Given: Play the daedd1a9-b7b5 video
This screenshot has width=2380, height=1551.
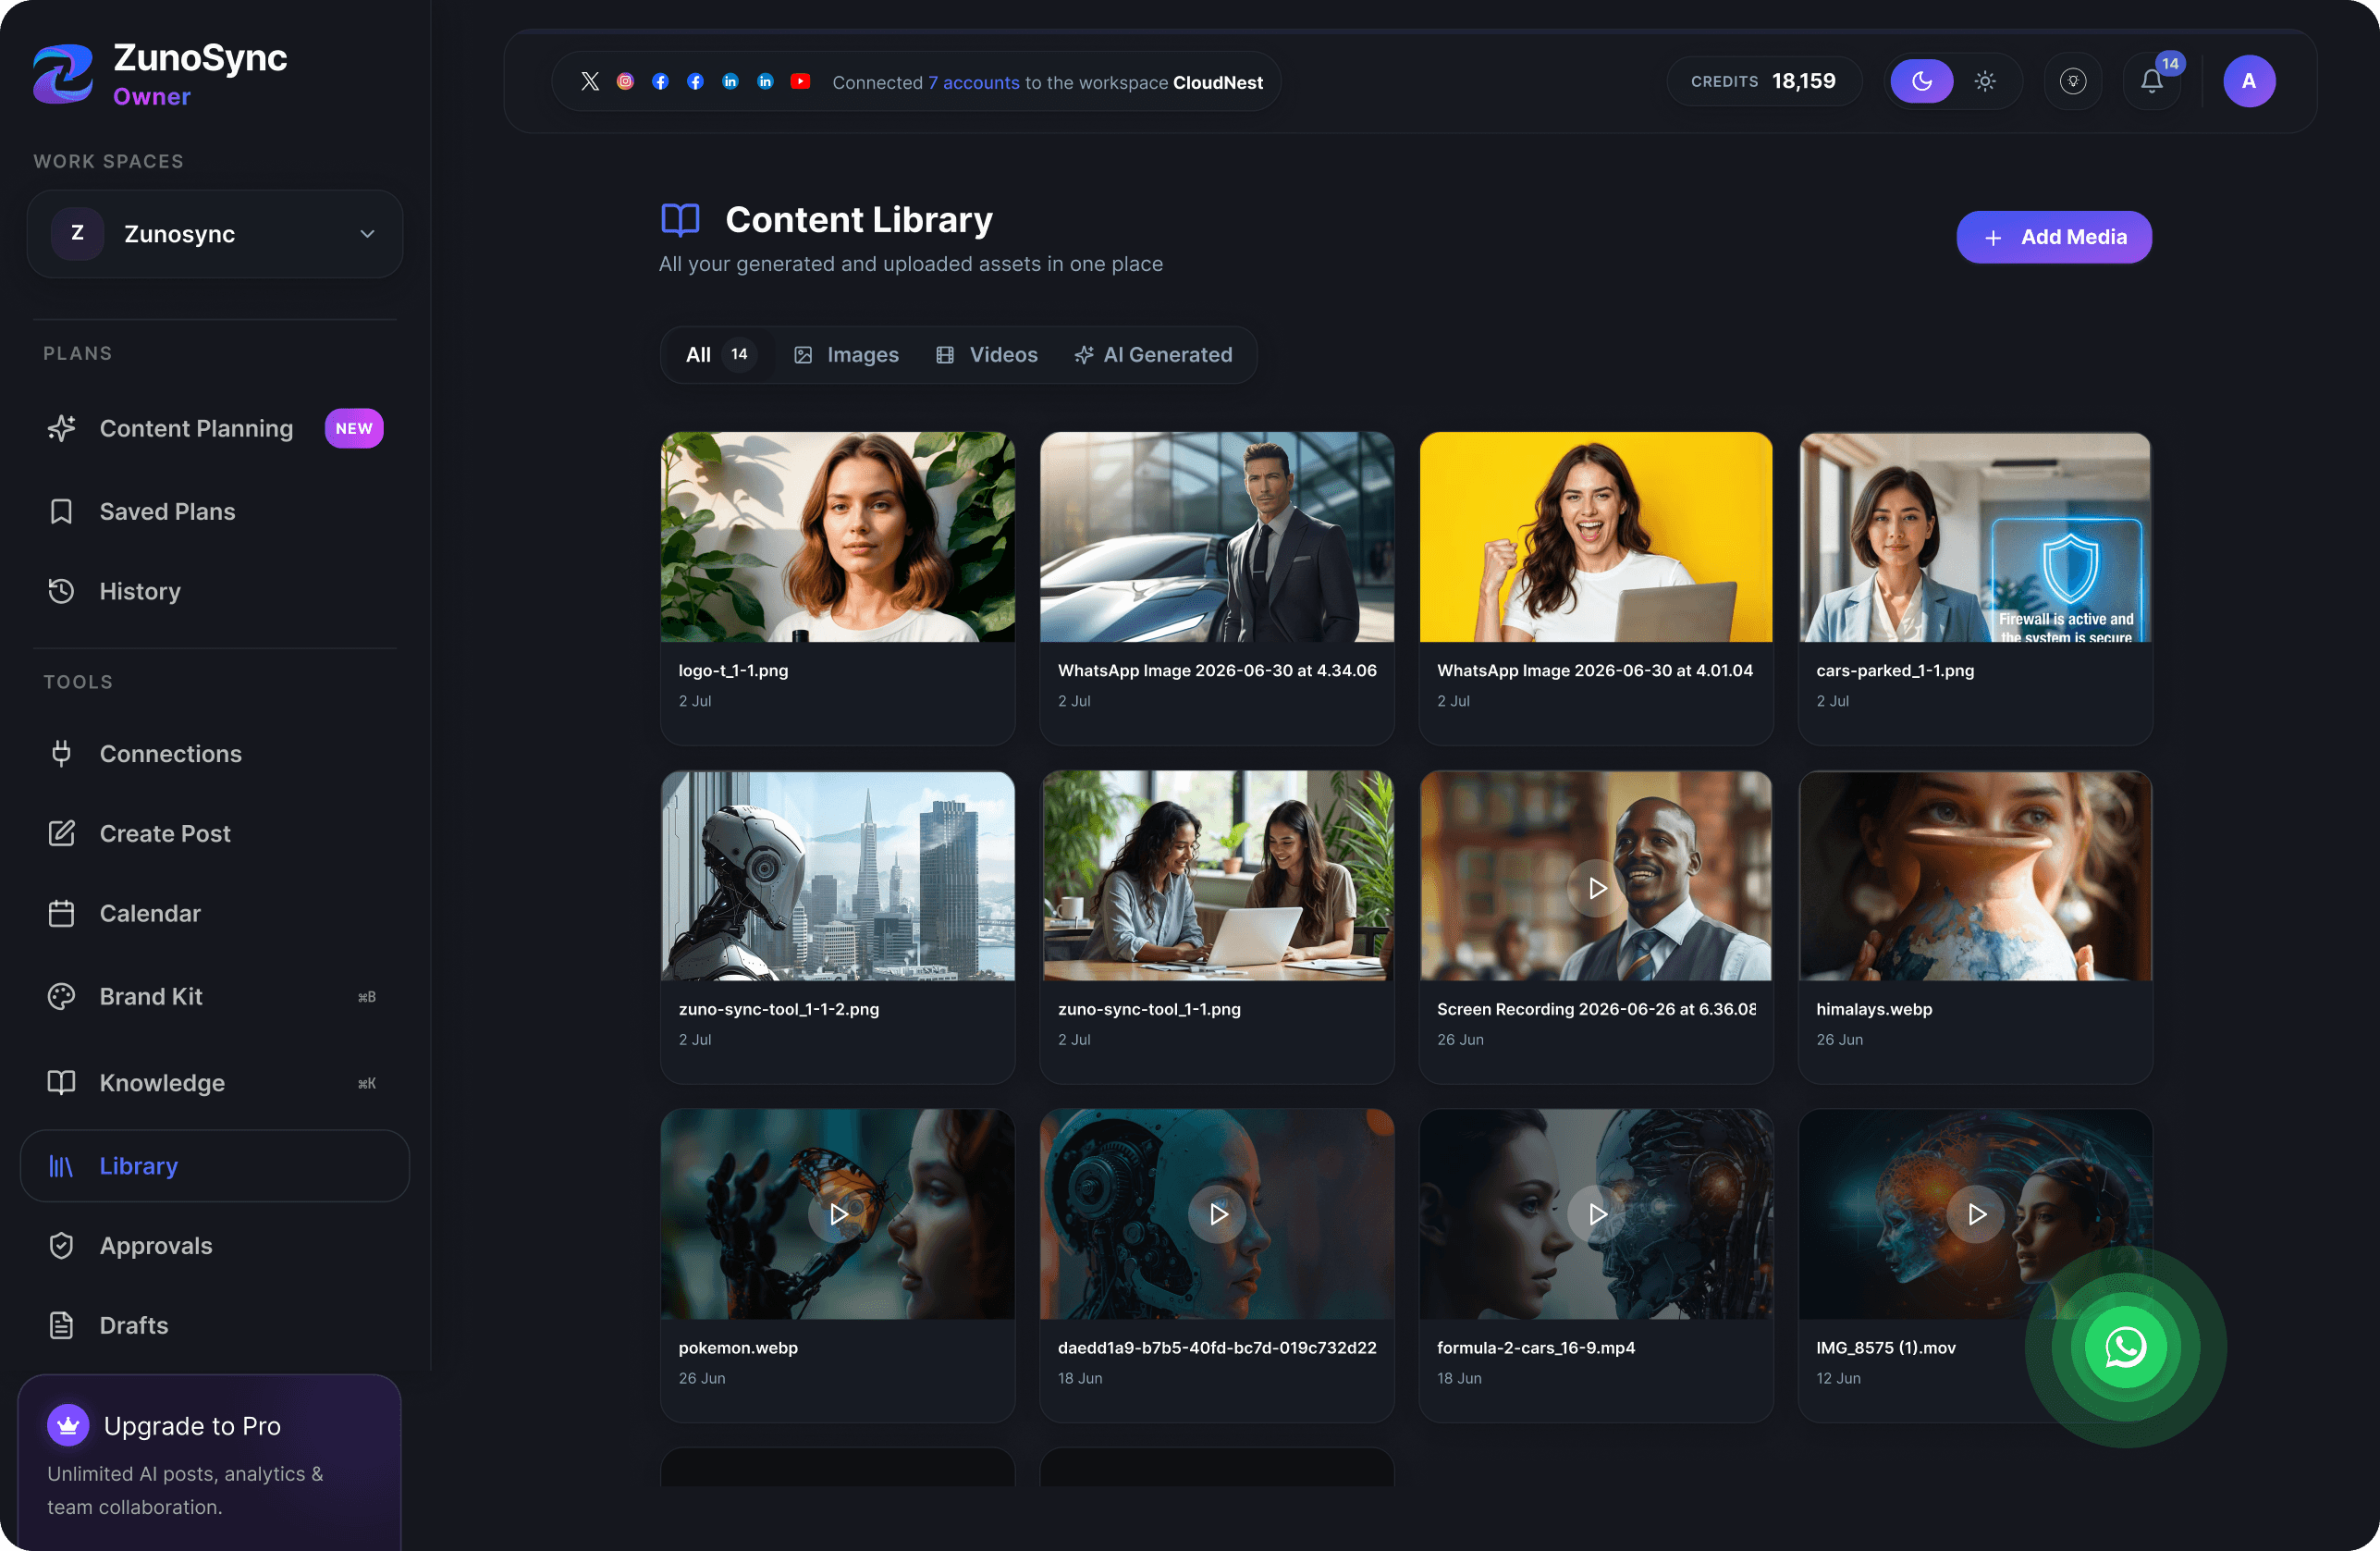Looking at the screenshot, I should [x=1217, y=1214].
